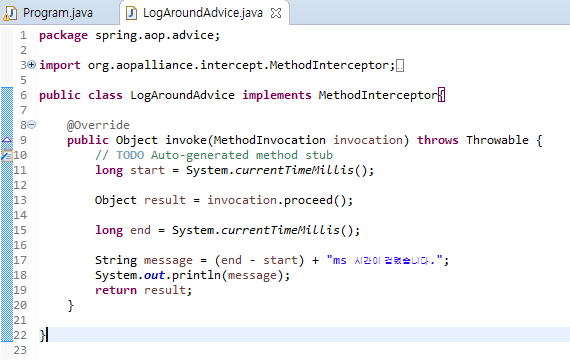The image size is (570, 360).
Task: Click the Program.java file icon
Action: [9, 13]
